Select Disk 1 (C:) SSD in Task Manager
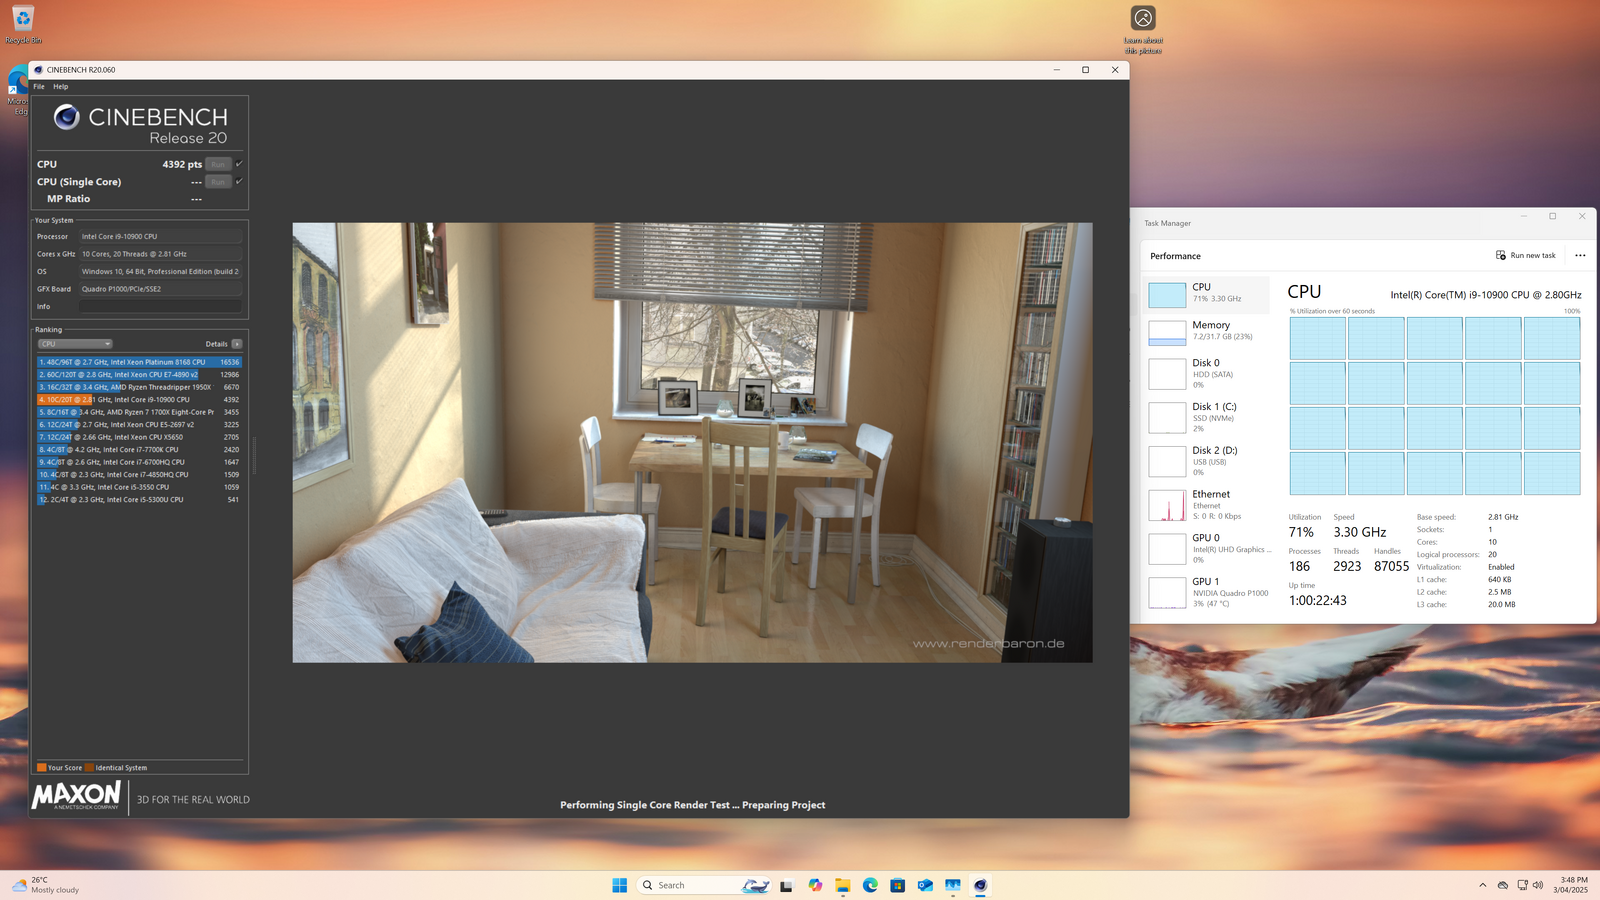 click(x=1206, y=417)
